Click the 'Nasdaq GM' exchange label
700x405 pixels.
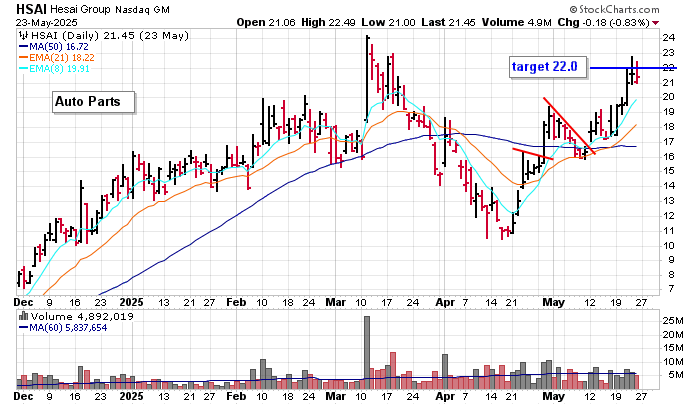coord(142,10)
